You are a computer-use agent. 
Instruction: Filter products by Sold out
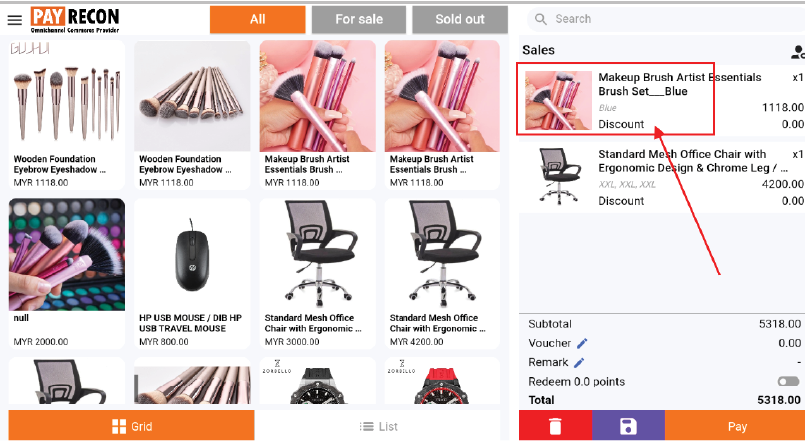[460, 20]
